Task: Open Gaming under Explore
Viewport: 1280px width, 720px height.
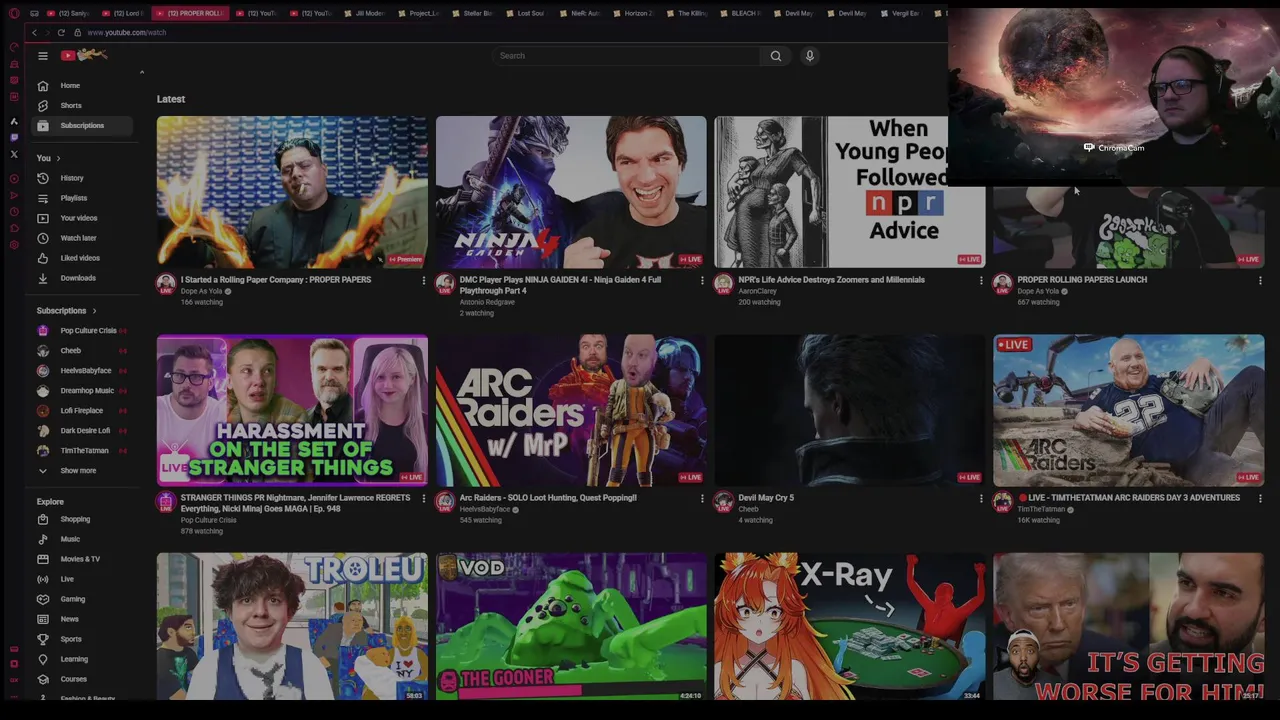Action: click(x=84, y=599)
